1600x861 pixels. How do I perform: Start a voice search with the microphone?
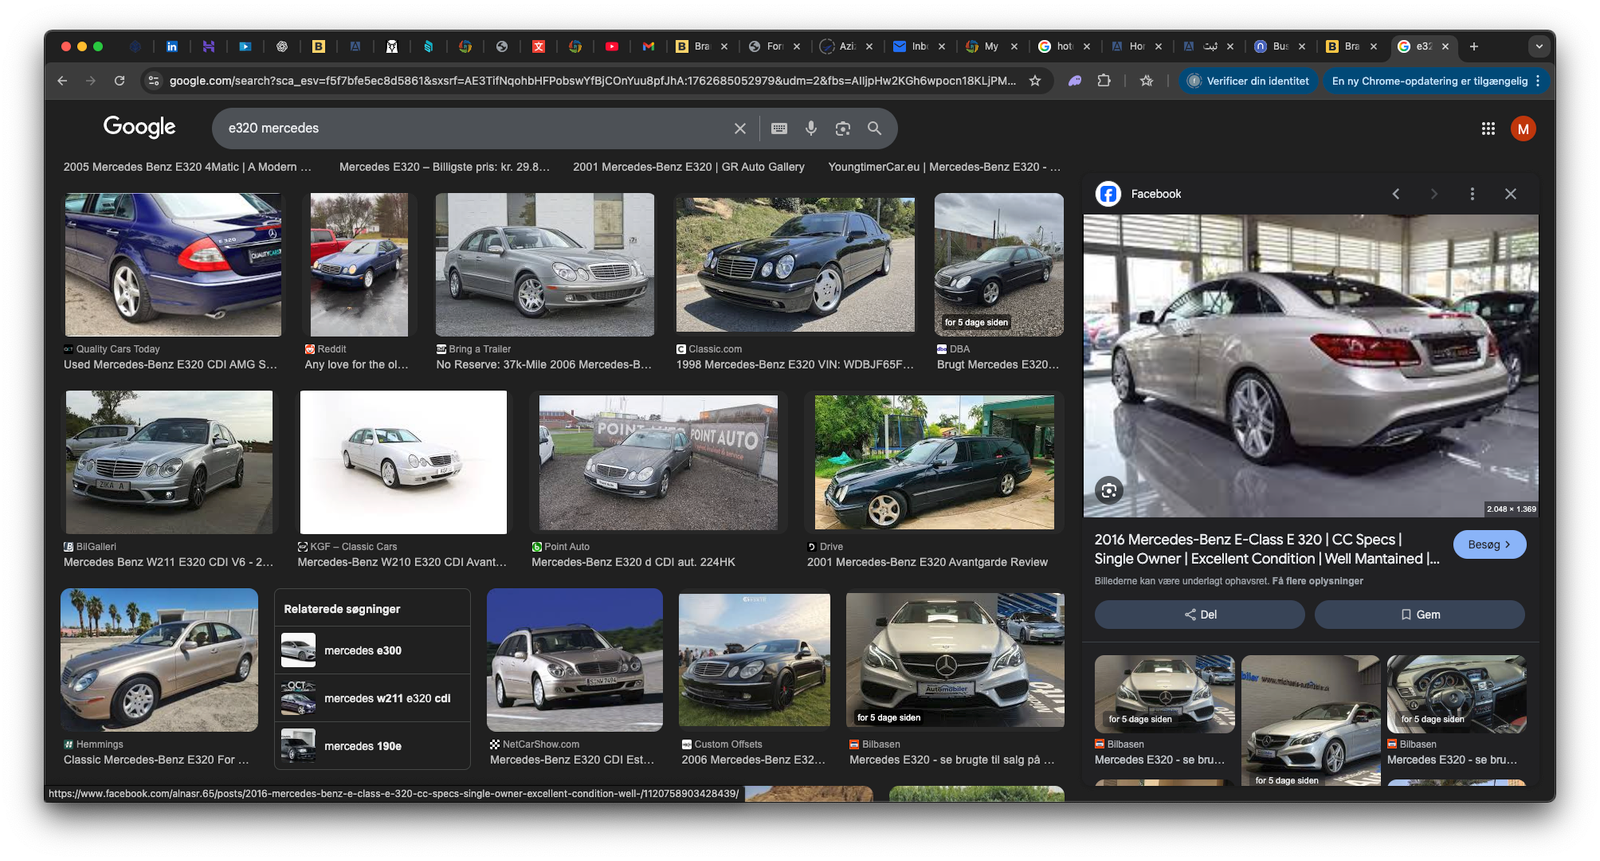tap(811, 128)
